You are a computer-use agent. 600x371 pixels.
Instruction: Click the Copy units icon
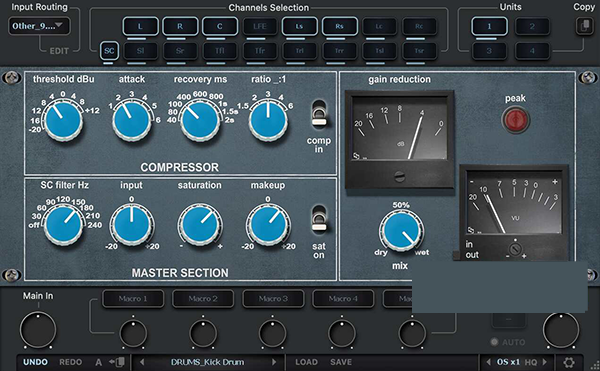click(x=584, y=26)
